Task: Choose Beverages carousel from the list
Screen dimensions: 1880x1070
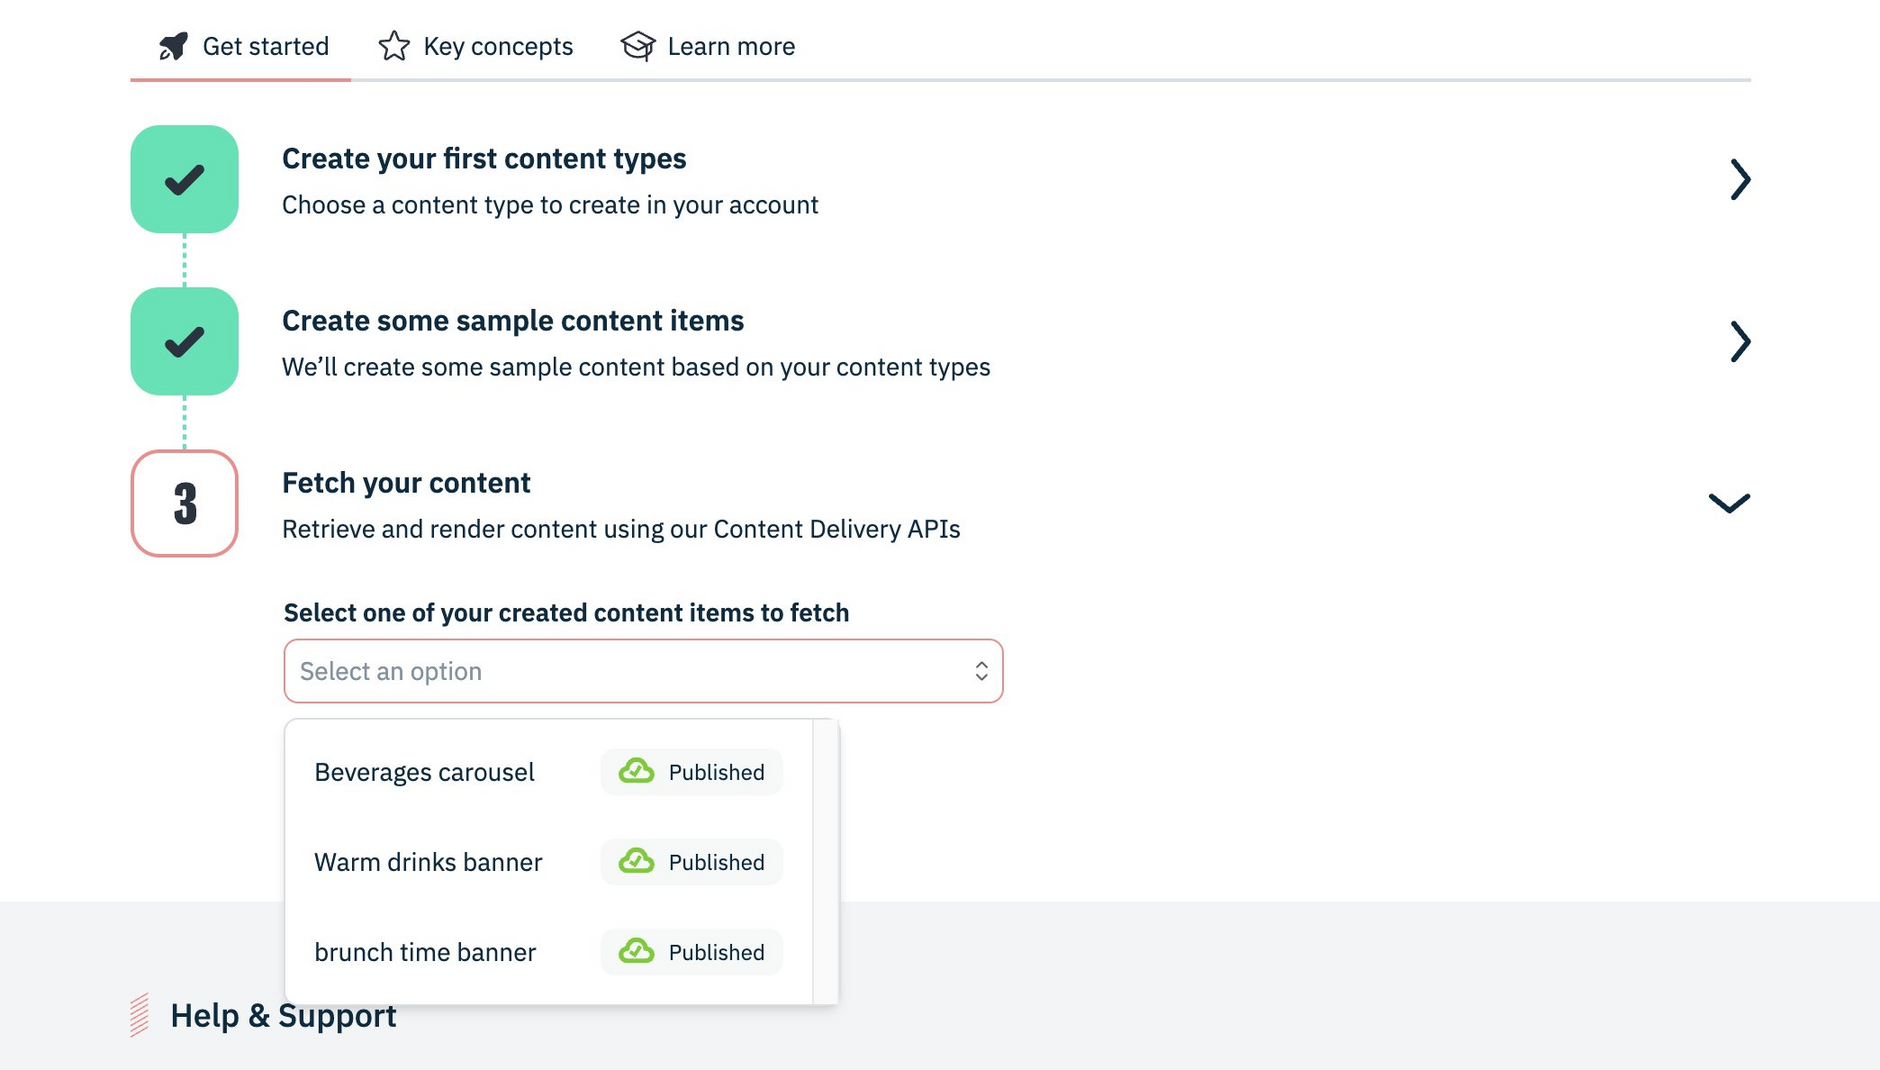Action: tap(425, 772)
